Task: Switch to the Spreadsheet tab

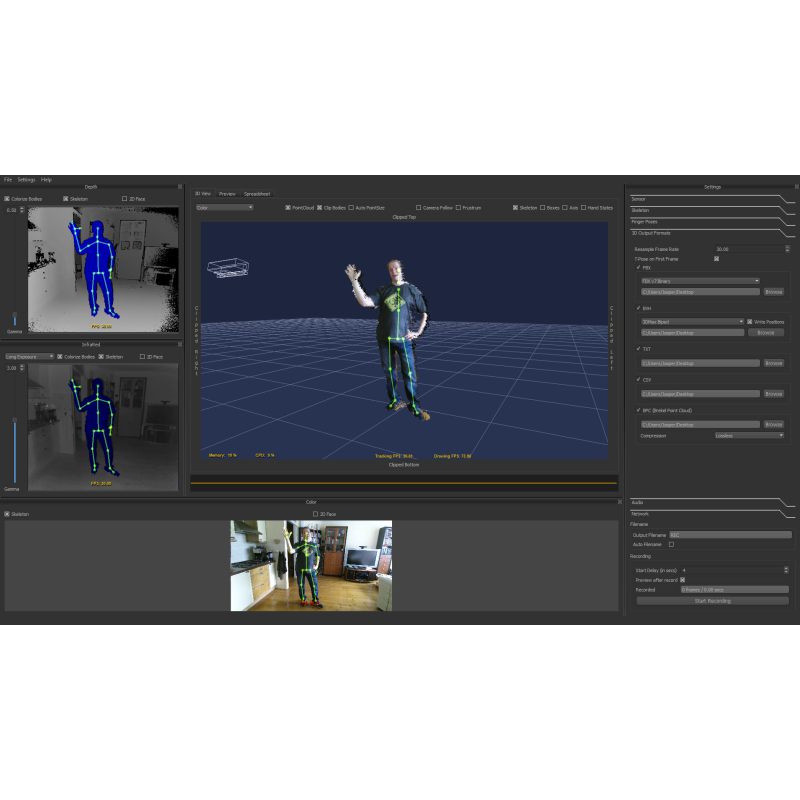Action: coord(257,193)
